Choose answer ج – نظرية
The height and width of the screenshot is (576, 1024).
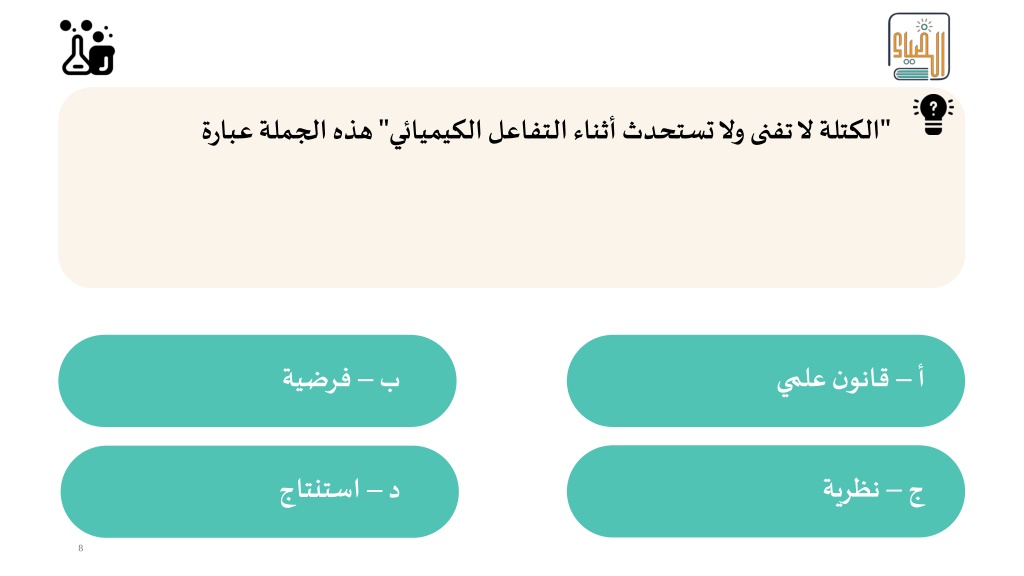pos(765,491)
